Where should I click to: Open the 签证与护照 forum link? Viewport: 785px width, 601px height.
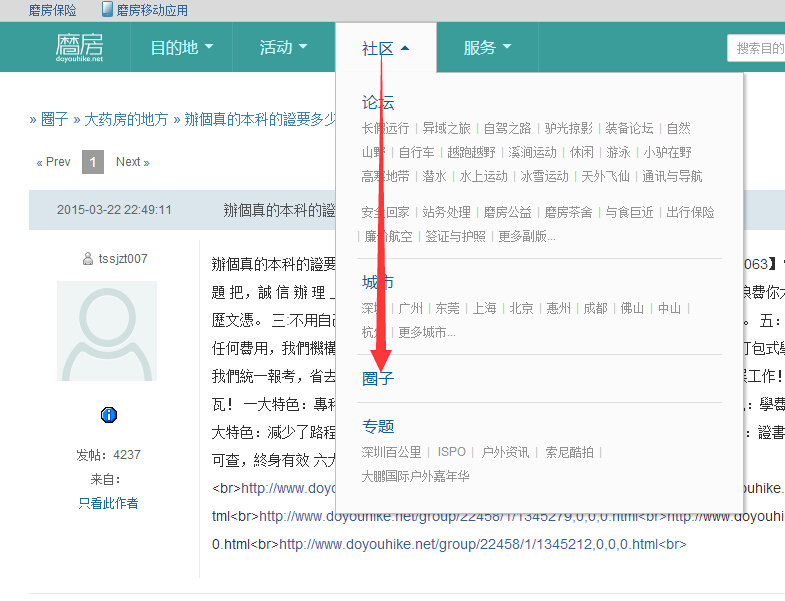(x=455, y=236)
